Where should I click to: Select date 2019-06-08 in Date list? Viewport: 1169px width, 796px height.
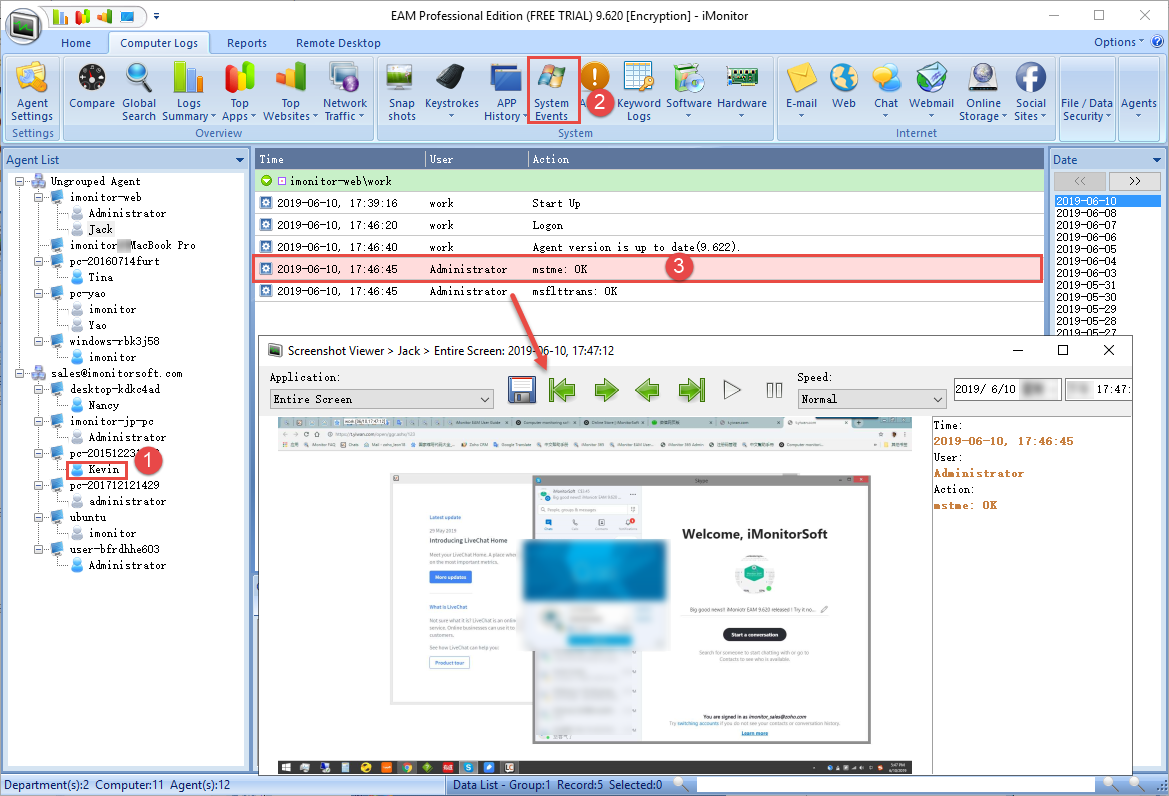pos(1086,213)
